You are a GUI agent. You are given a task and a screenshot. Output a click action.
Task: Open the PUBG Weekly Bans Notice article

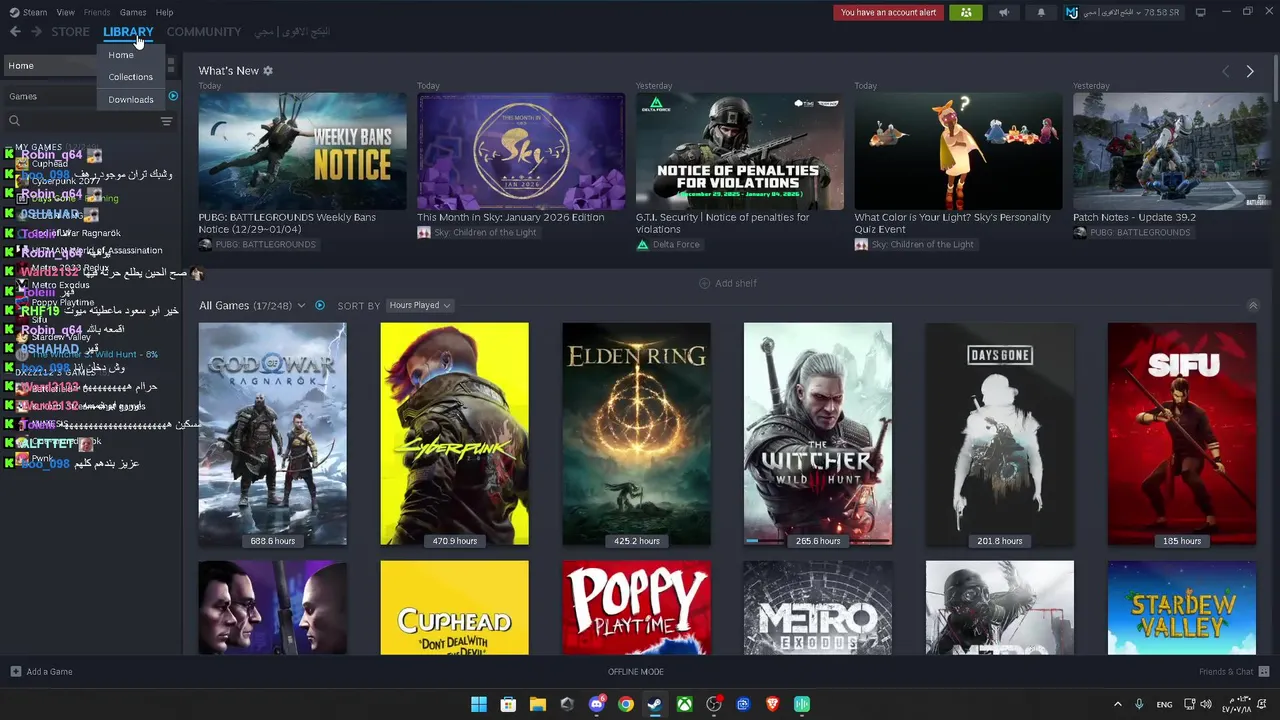(x=302, y=152)
